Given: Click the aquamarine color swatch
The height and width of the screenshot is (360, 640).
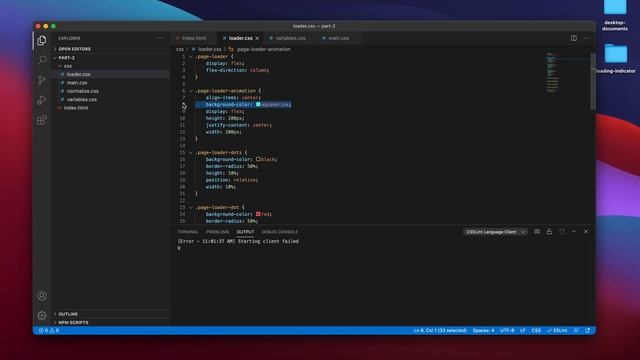Looking at the screenshot, I should click(x=258, y=104).
